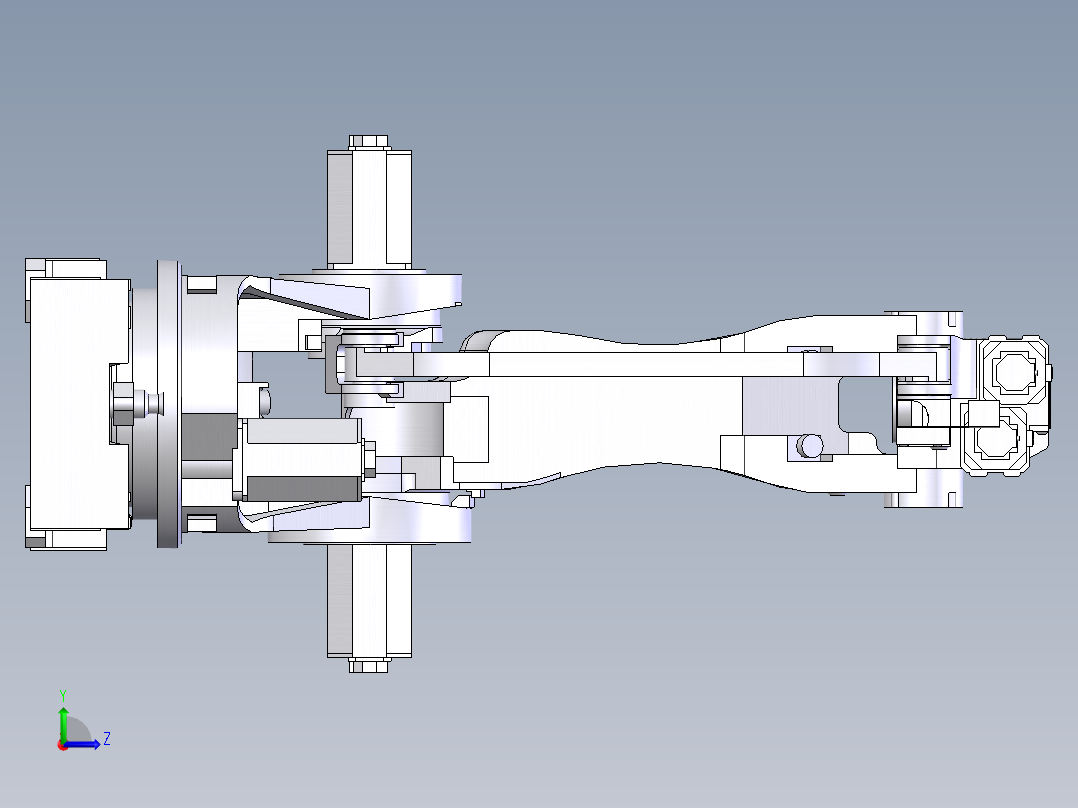1078x808 pixels.
Task: Select the thin circular flange disc beside the housing
Action: [x=168, y=404]
